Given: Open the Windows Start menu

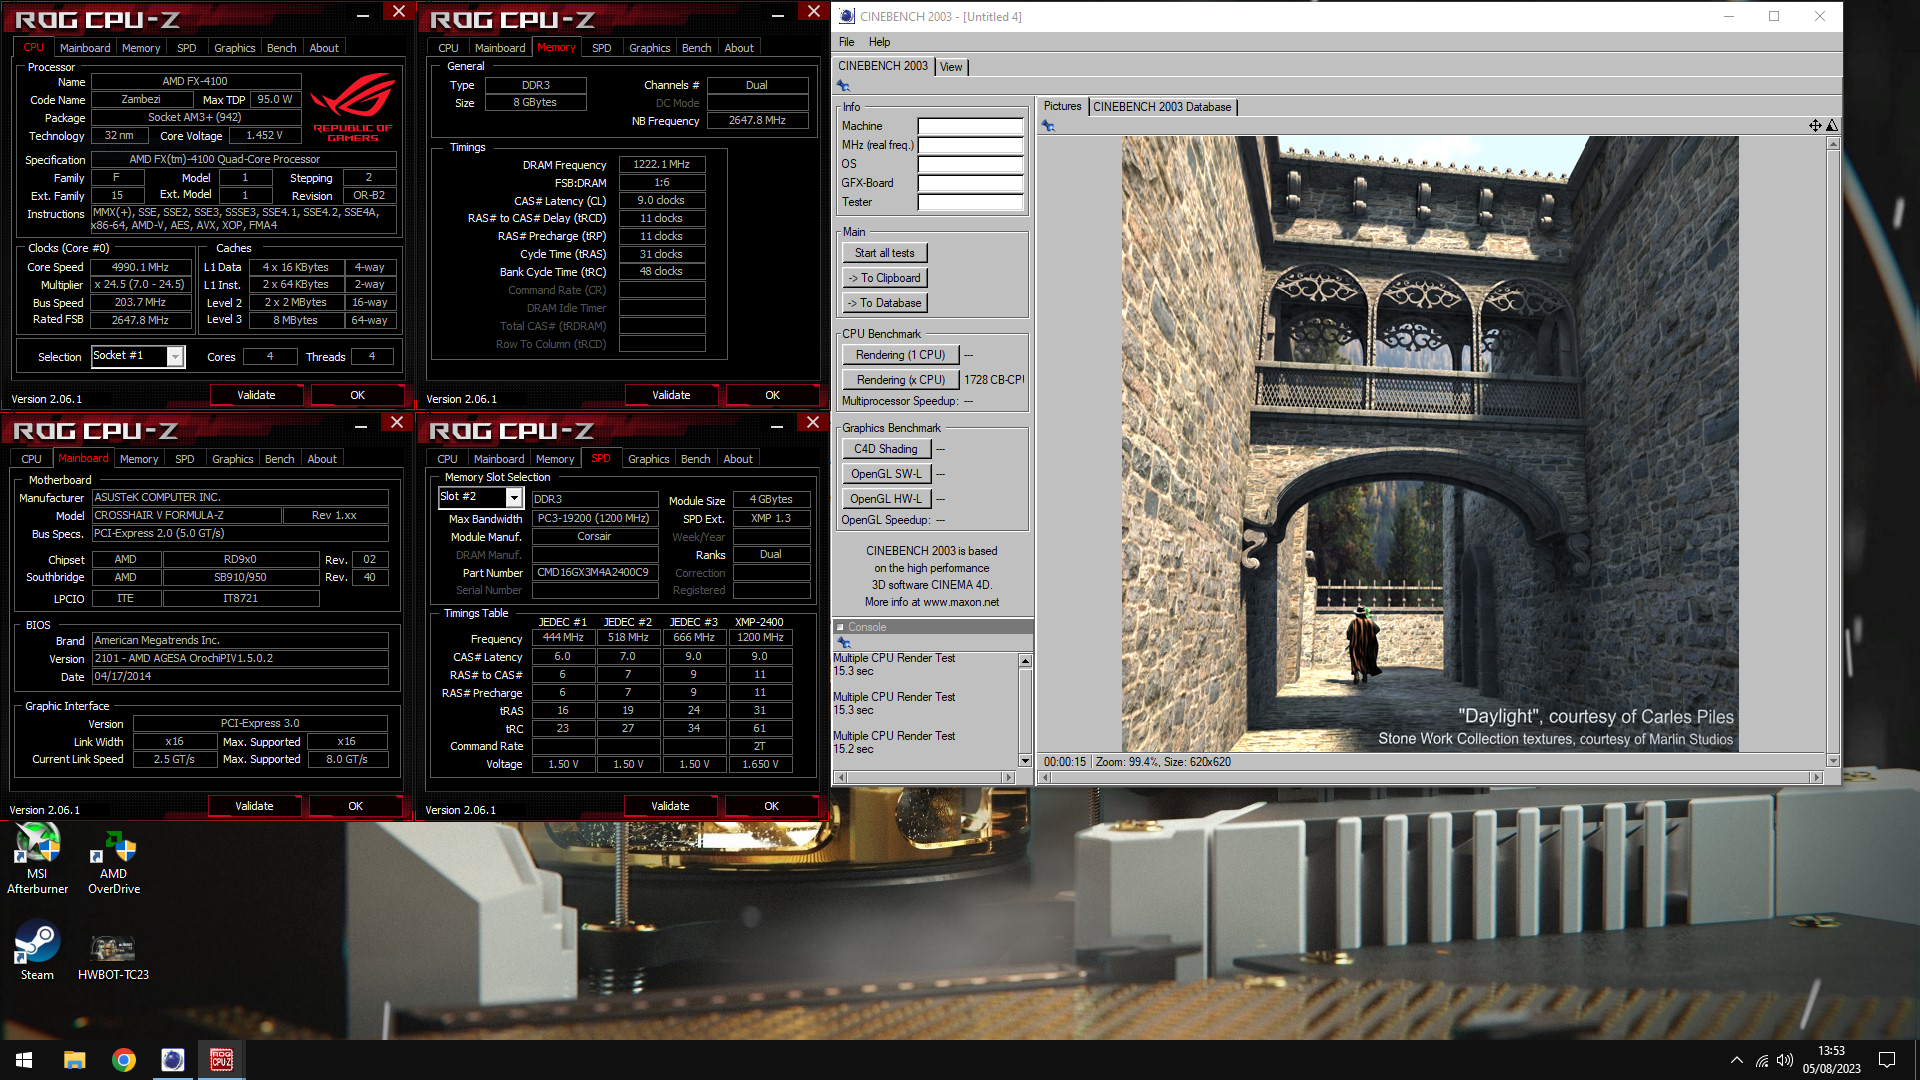Looking at the screenshot, I should pyautogui.click(x=24, y=1060).
